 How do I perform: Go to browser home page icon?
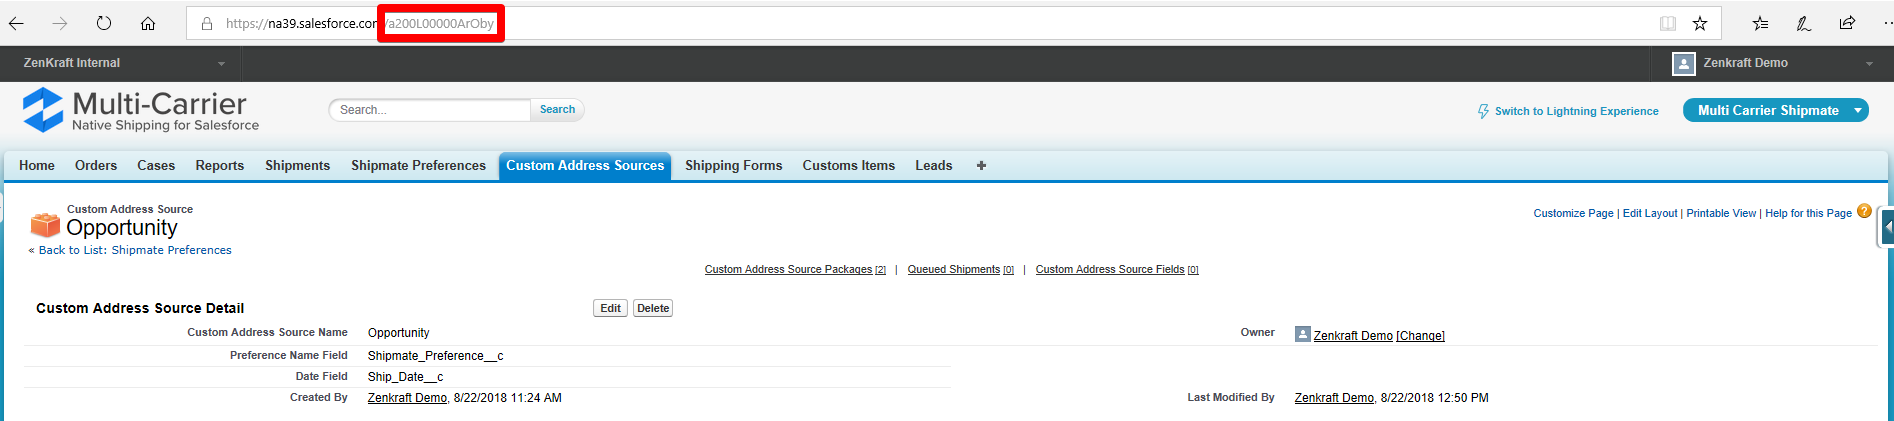(x=148, y=23)
